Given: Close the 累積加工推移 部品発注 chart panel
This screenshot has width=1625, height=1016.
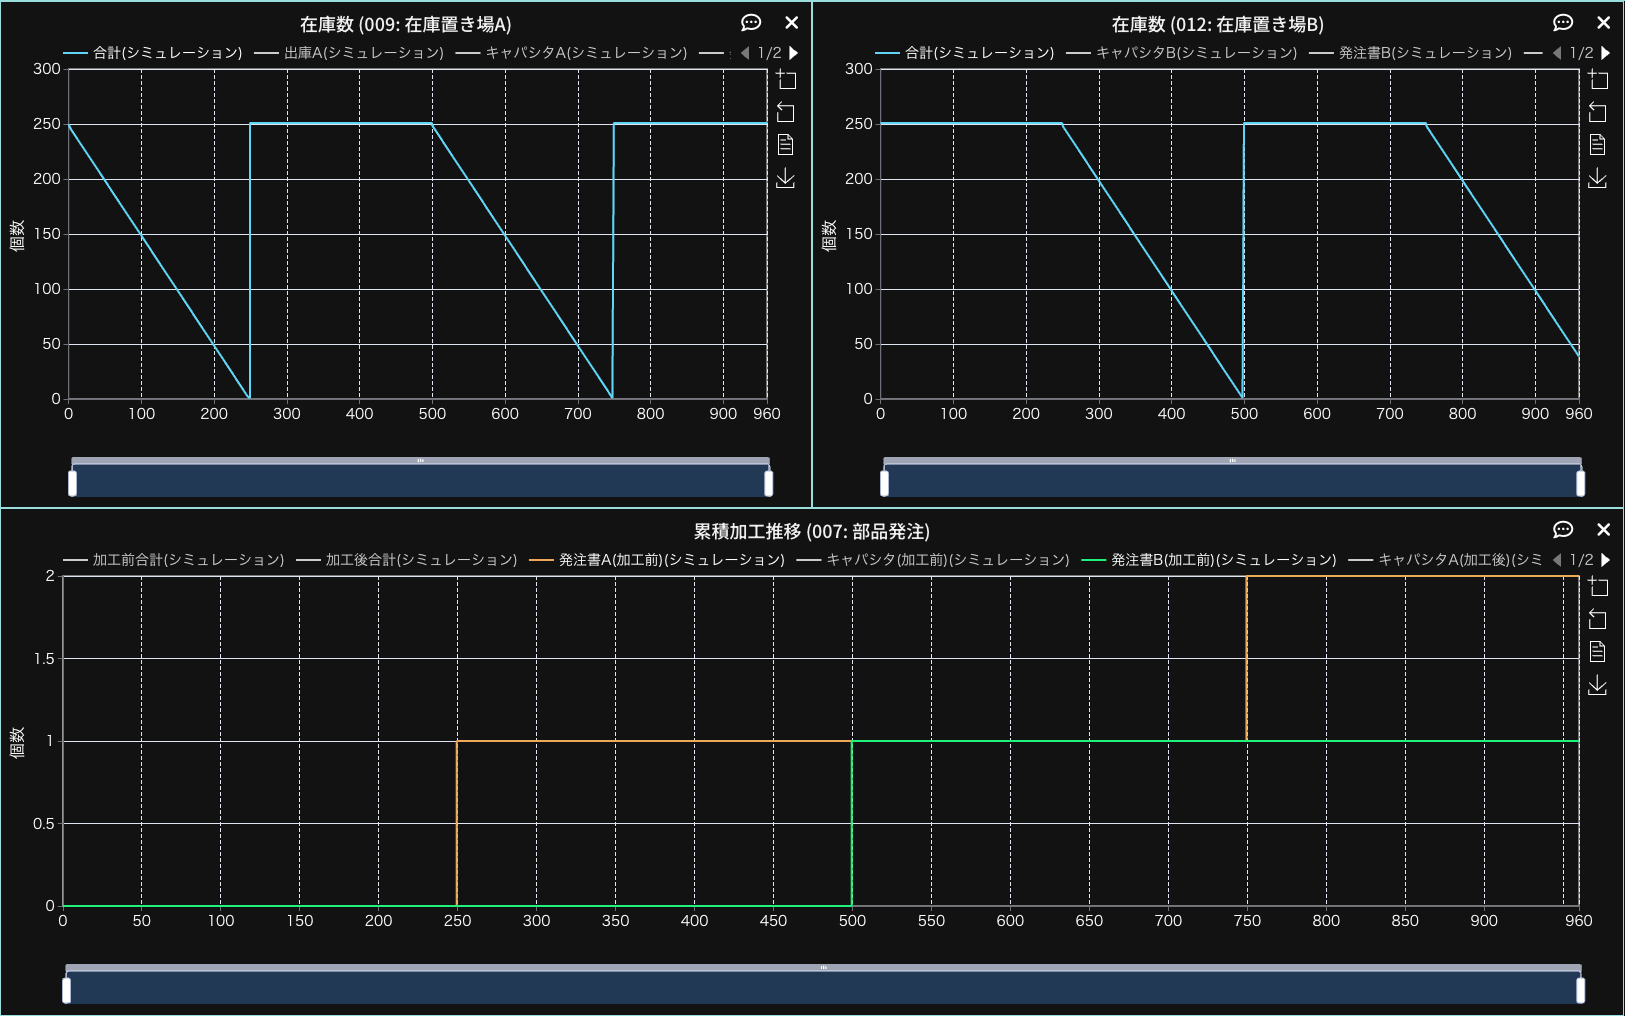Looking at the screenshot, I should click(1603, 530).
